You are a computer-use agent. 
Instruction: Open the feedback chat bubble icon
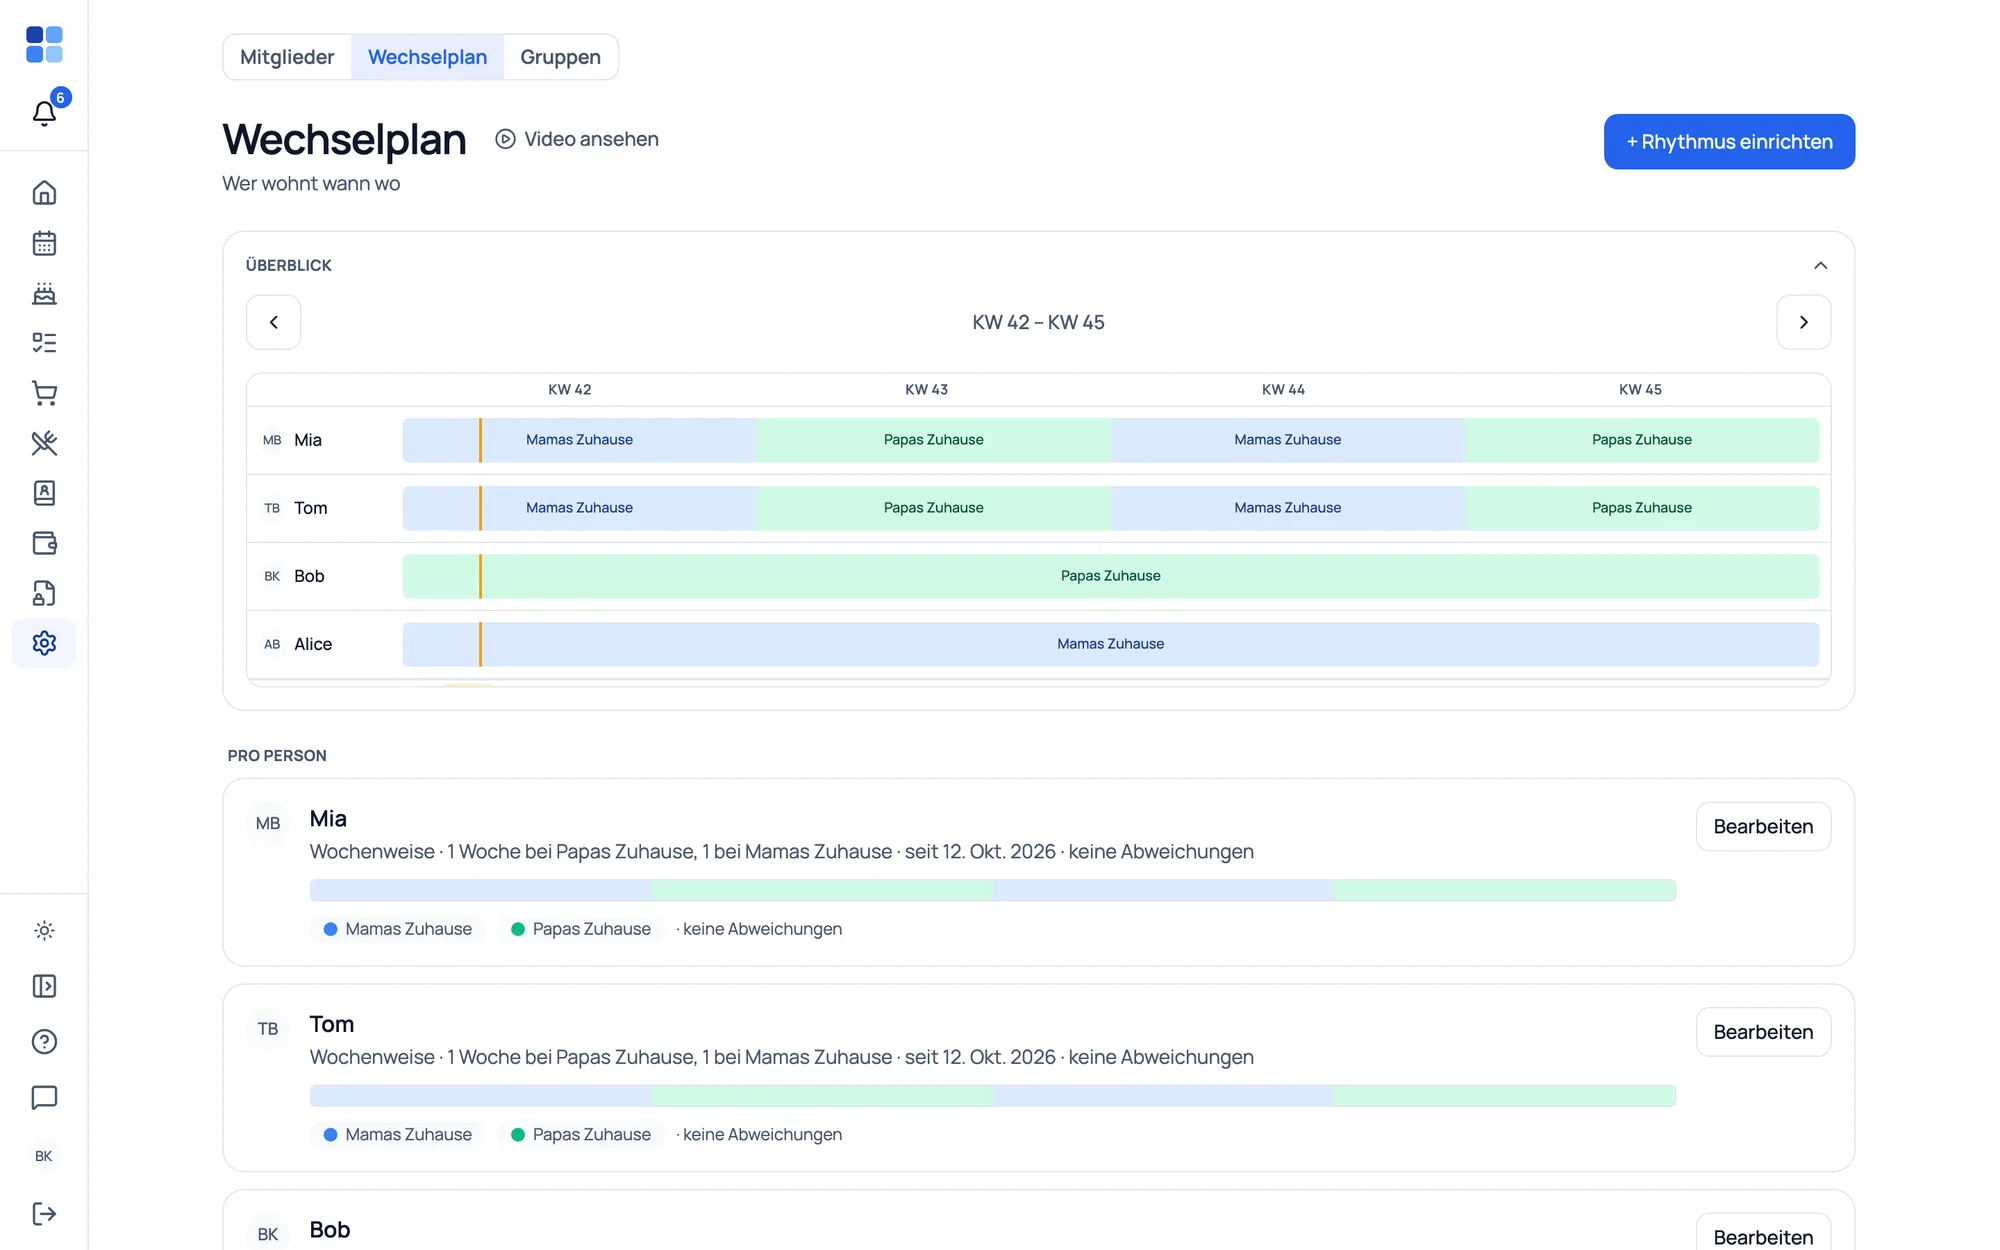click(x=44, y=1097)
